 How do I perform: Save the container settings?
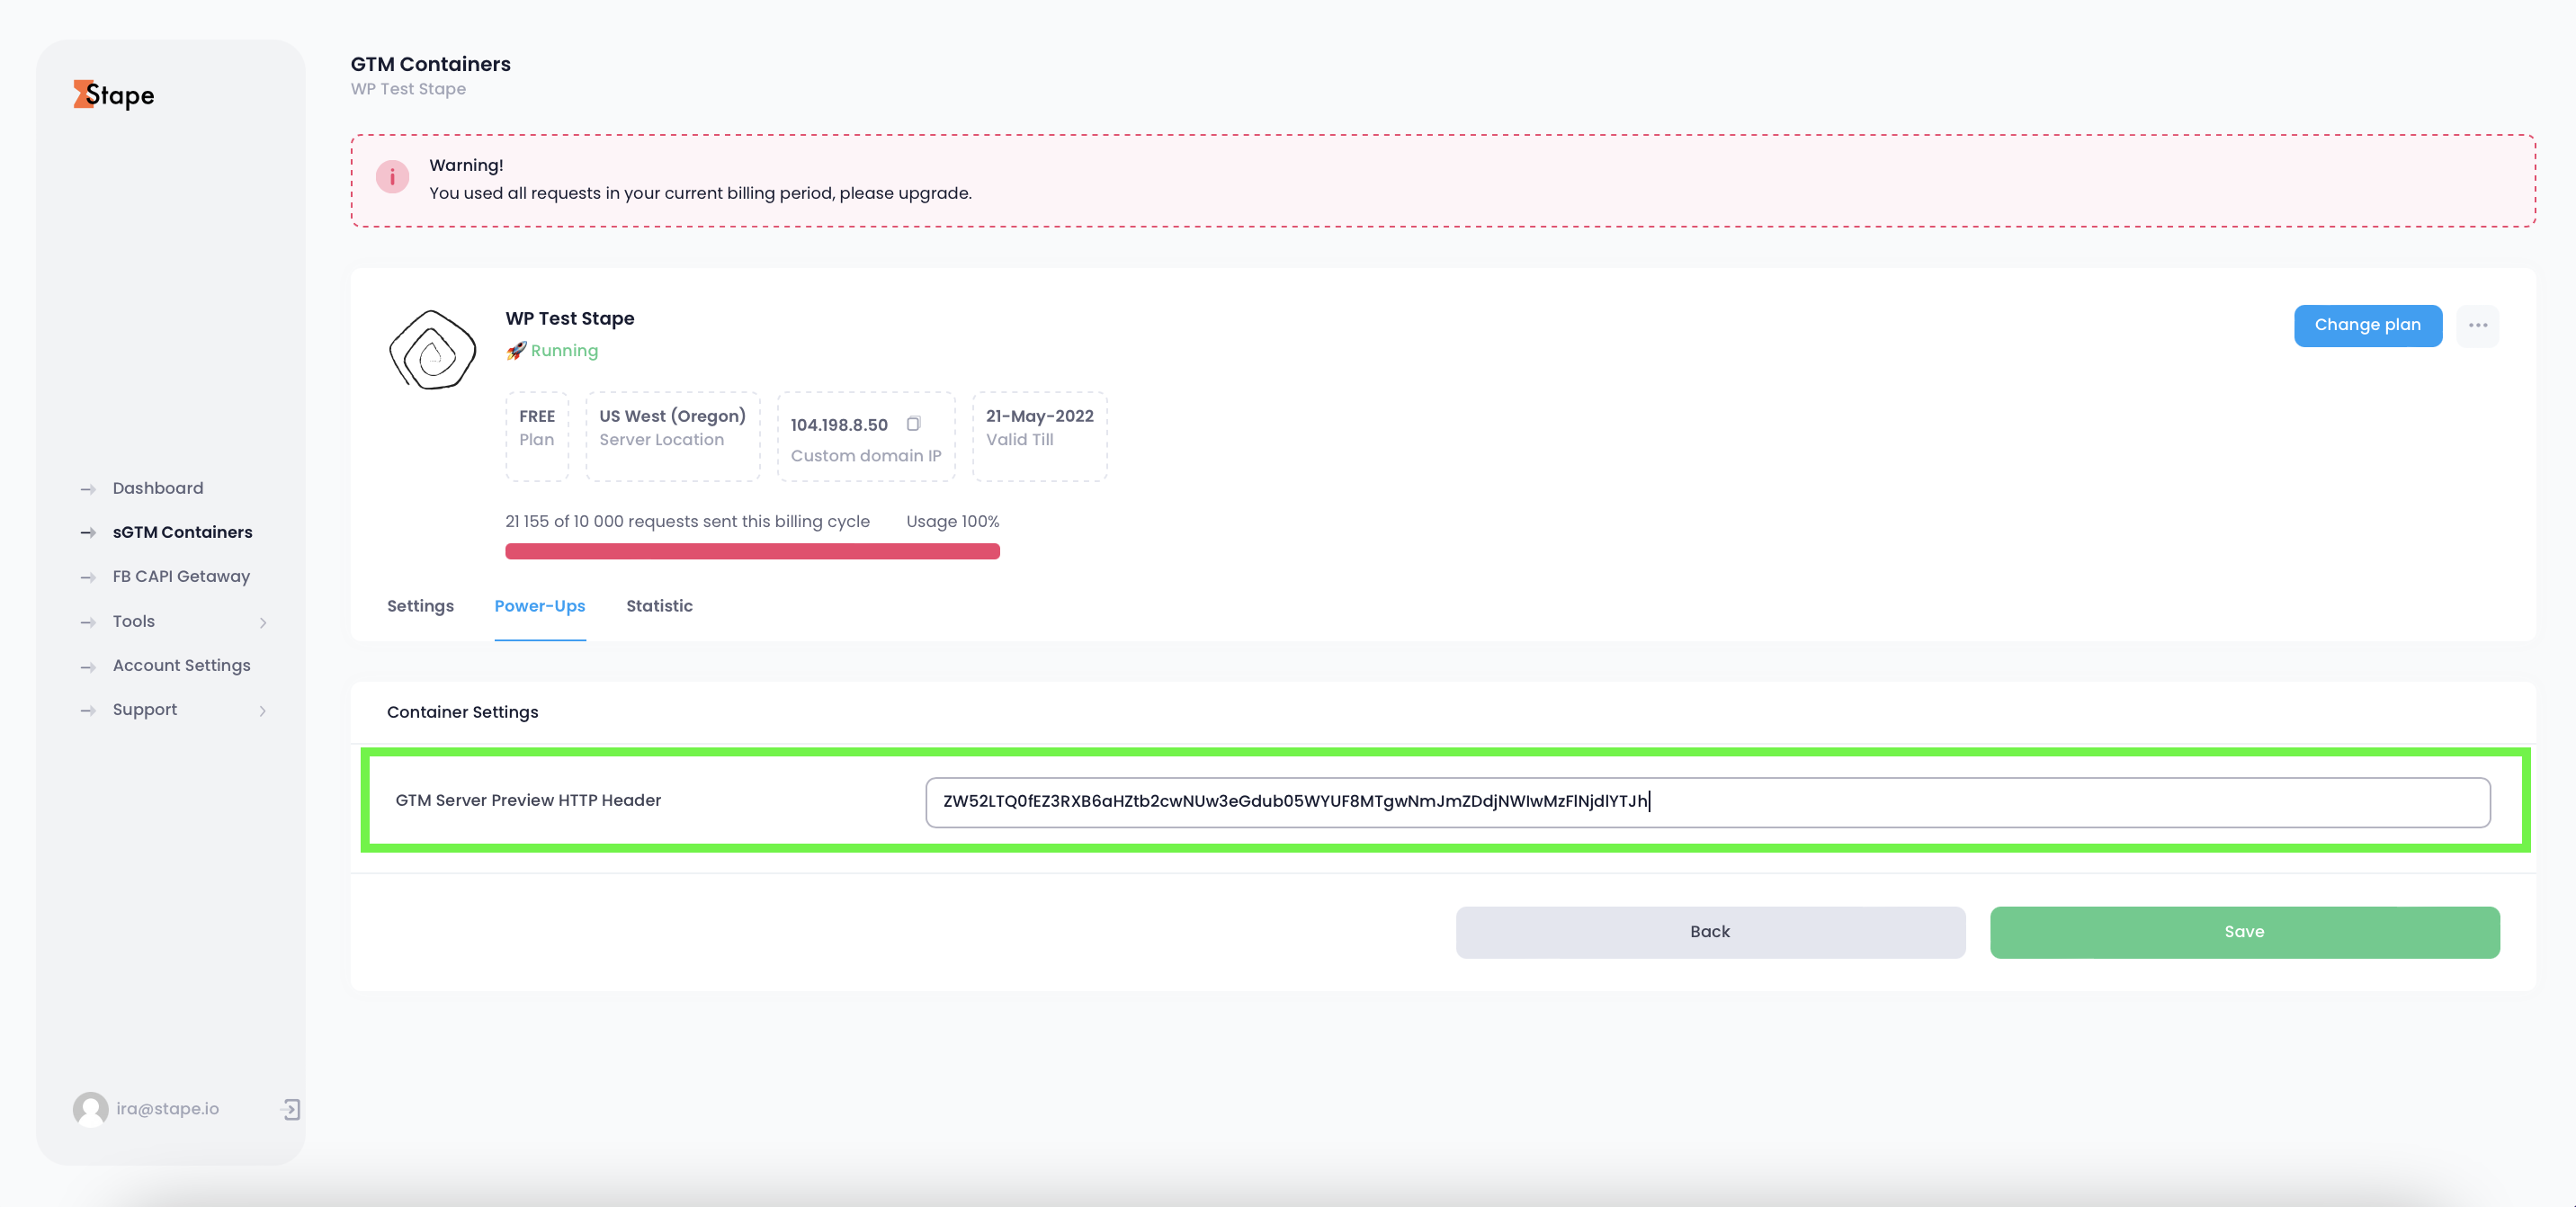pyautogui.click(x=2244, y=931)
